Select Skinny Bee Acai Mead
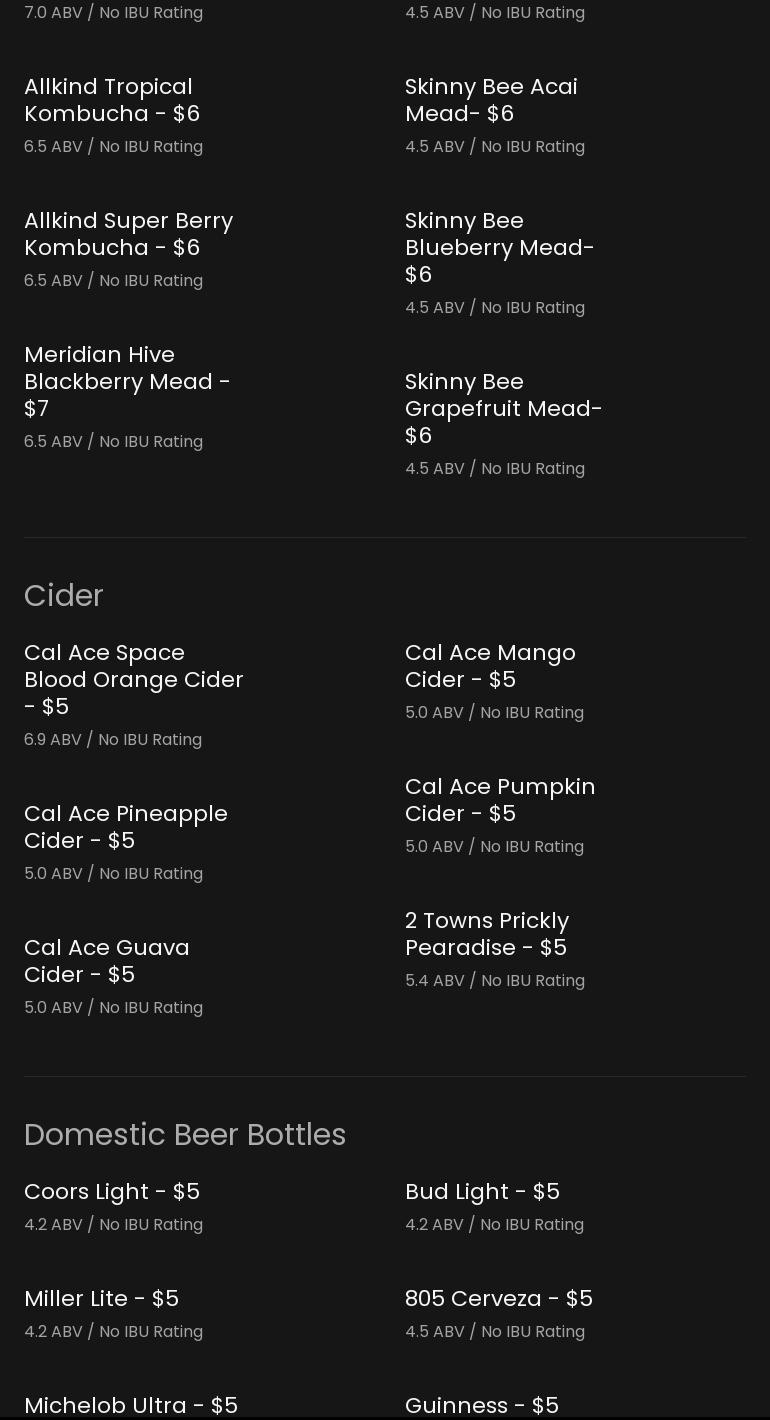This screenshot has width=770, height=1420. [x=491, y=100]
